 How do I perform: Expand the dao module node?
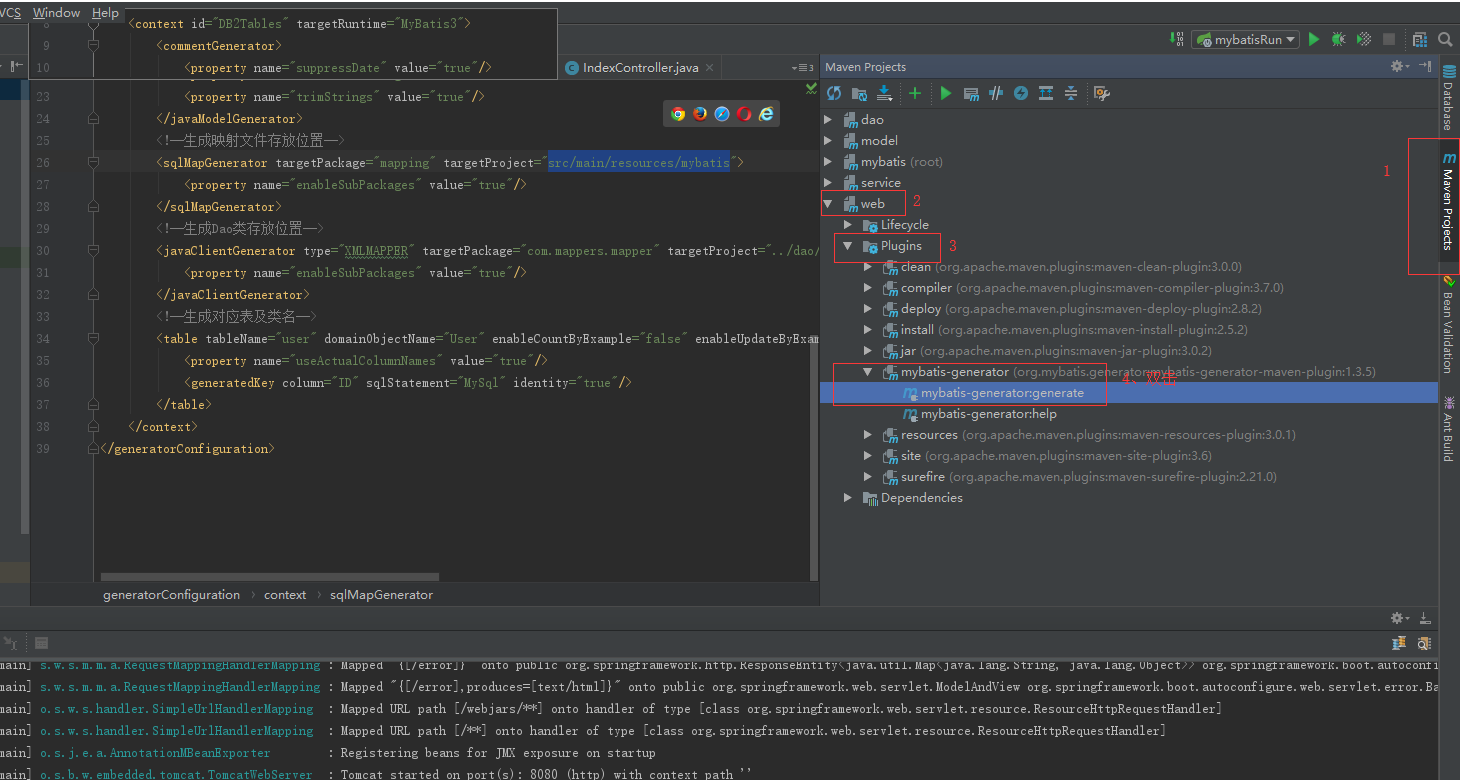click(x=827, y=119)
